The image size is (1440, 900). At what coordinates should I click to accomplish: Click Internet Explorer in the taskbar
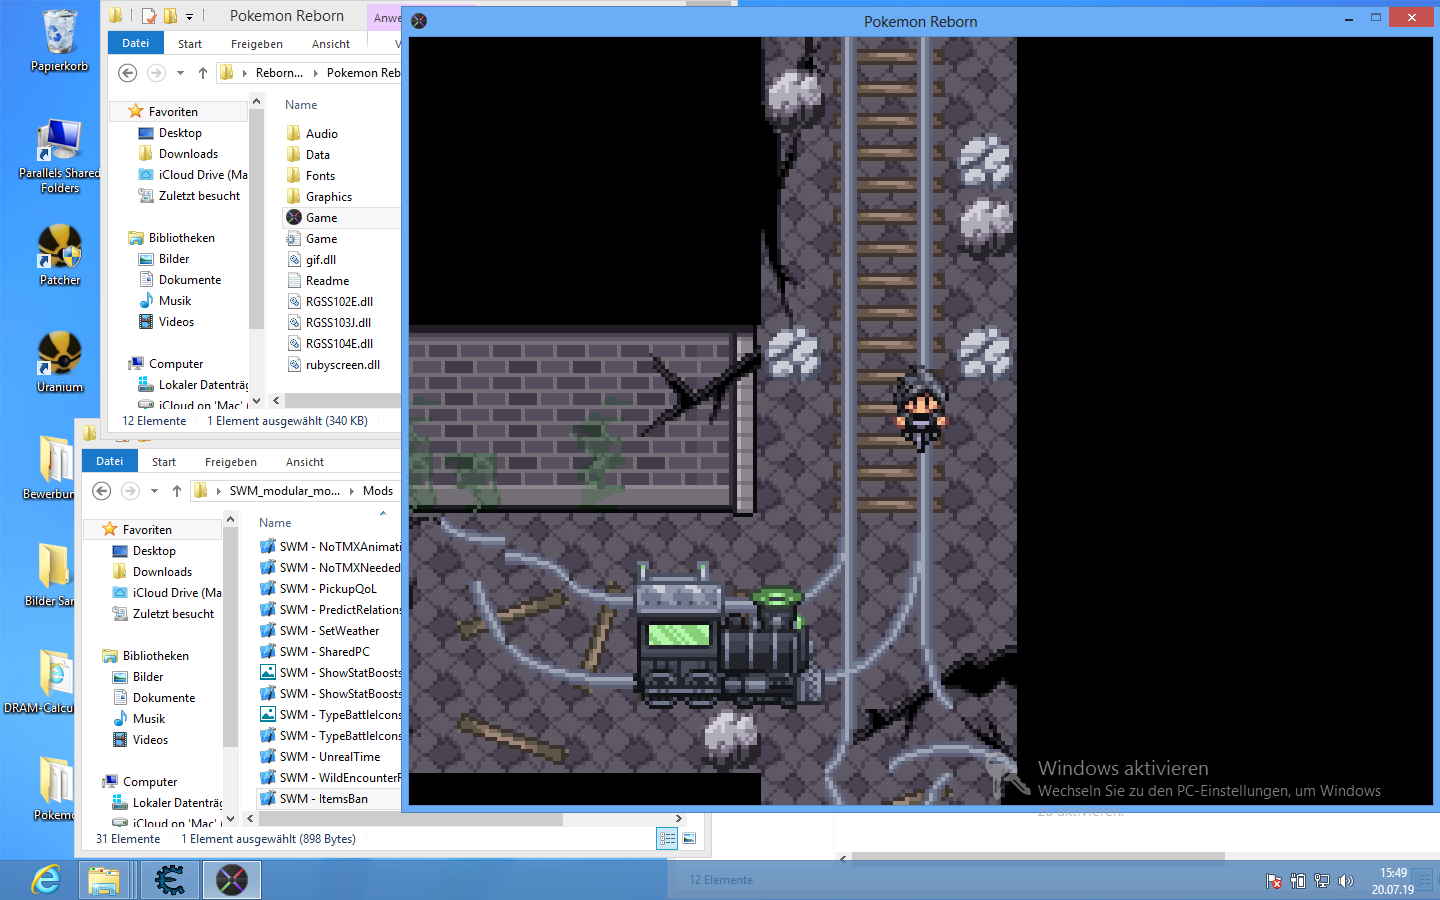click(x=45, y=880)
